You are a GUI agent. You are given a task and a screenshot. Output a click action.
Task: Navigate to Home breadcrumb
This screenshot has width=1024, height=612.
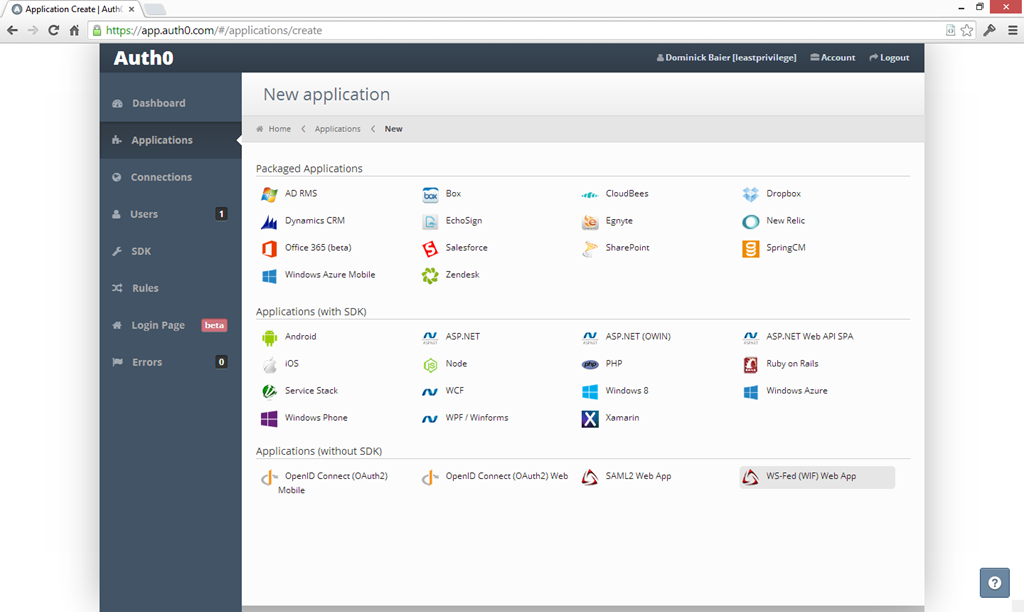point(279,129)
